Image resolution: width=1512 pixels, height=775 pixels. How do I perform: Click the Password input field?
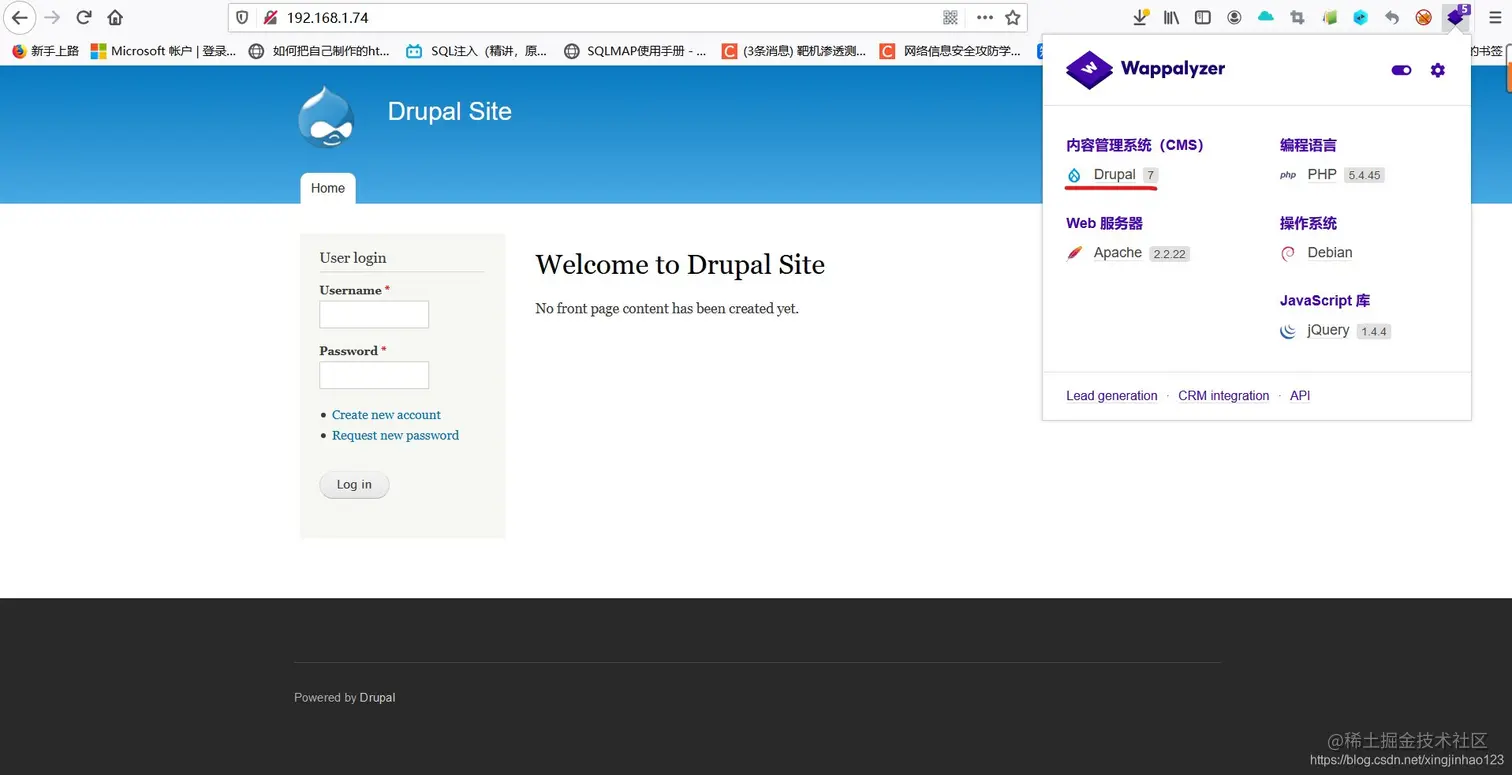[374, 375]
